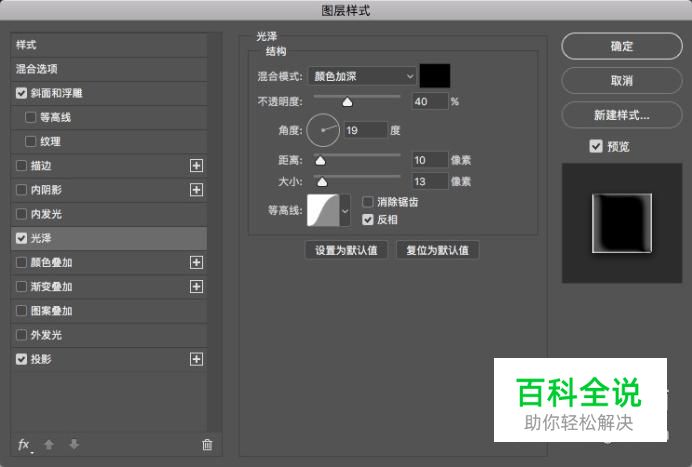This screenshot has height=467, width=692.
Task: Click the 大小 input field showing 13
Action: 430,181
